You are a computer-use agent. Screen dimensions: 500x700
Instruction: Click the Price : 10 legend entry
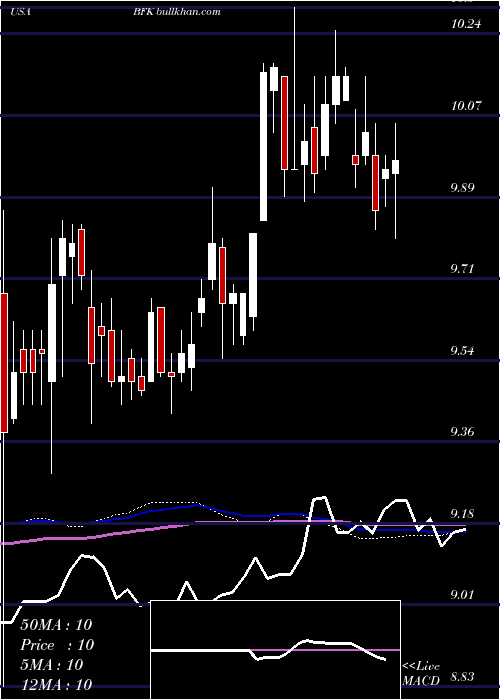(57, 645)
